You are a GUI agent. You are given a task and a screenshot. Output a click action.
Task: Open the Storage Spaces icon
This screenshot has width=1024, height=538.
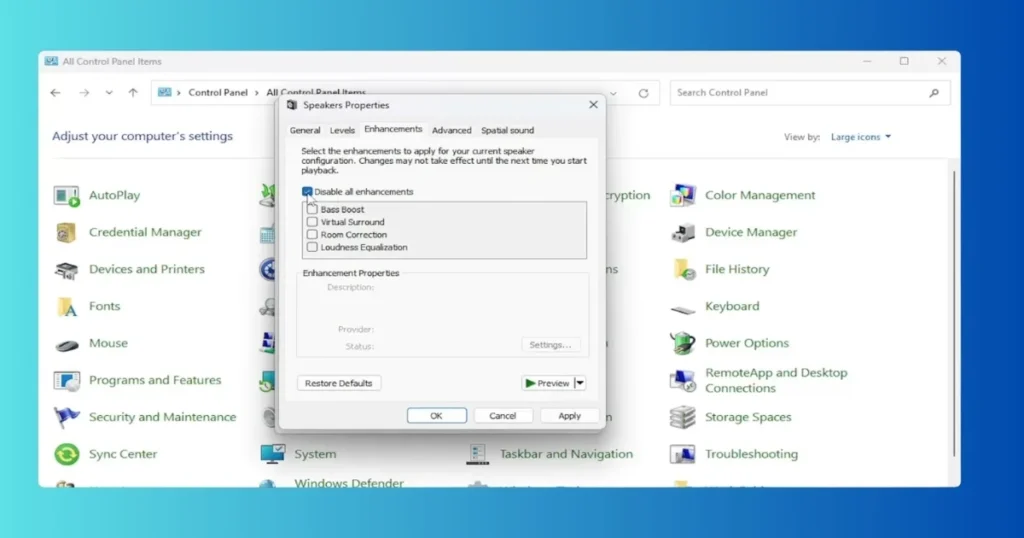coord(682,417)
